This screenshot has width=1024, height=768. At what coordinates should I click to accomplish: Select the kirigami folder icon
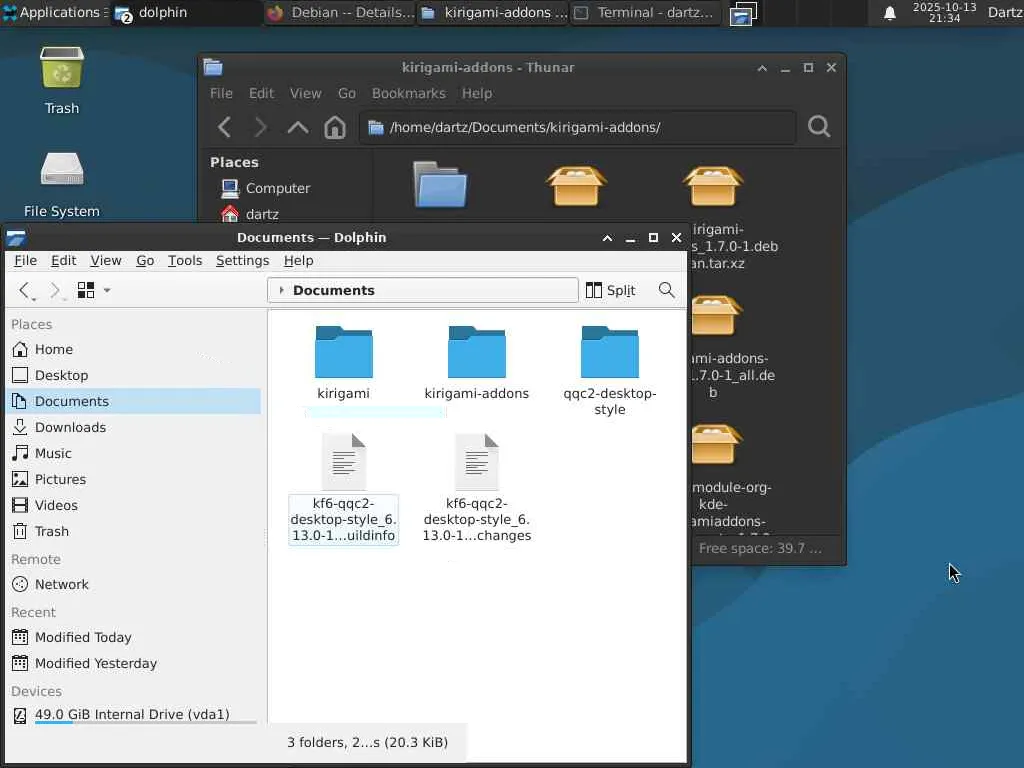344,352
